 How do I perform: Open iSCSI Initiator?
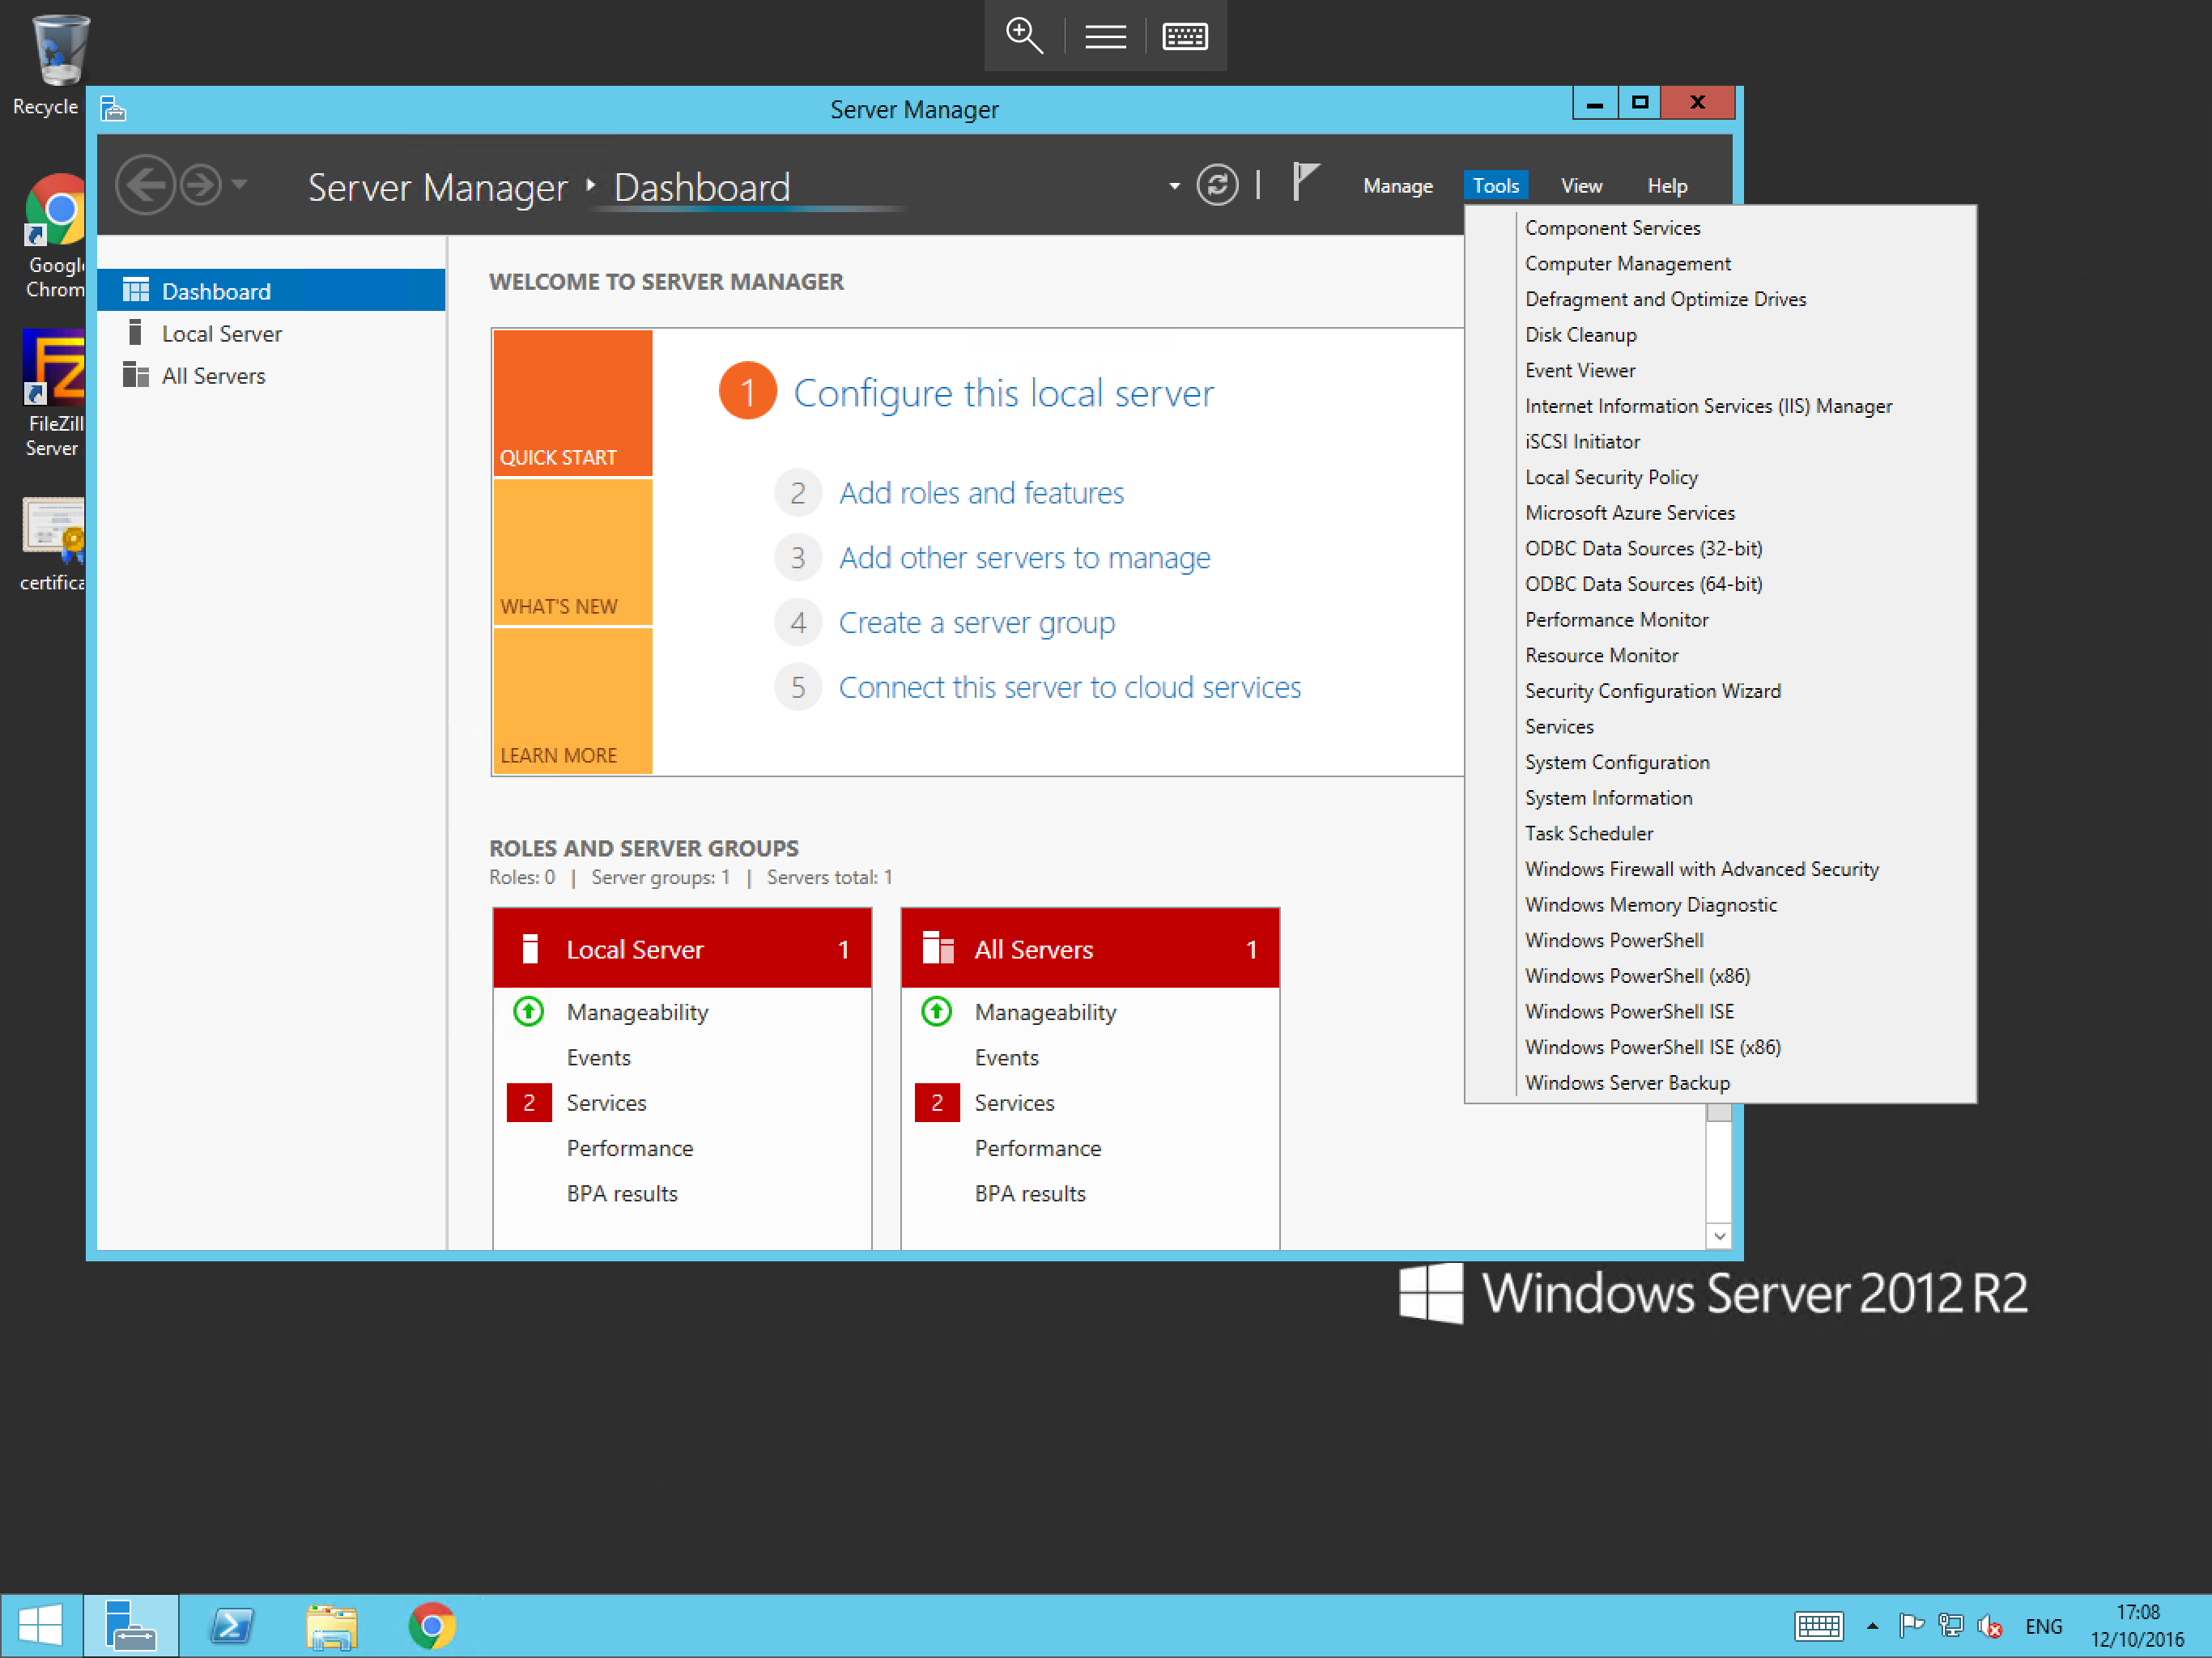[x=1720, y=442]
